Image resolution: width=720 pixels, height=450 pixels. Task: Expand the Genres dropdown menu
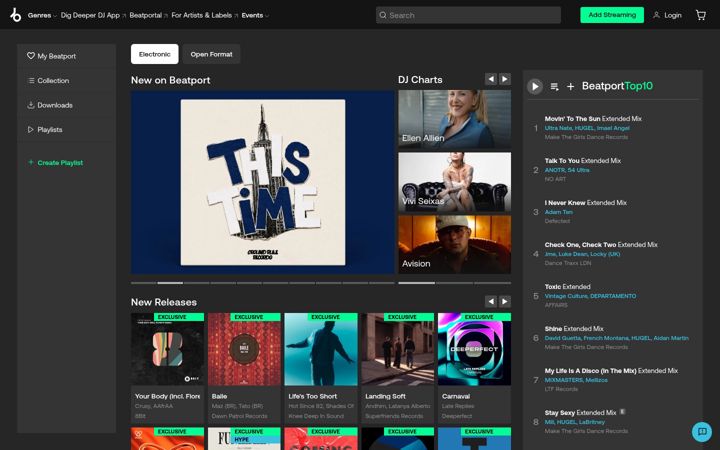[42, 15]
